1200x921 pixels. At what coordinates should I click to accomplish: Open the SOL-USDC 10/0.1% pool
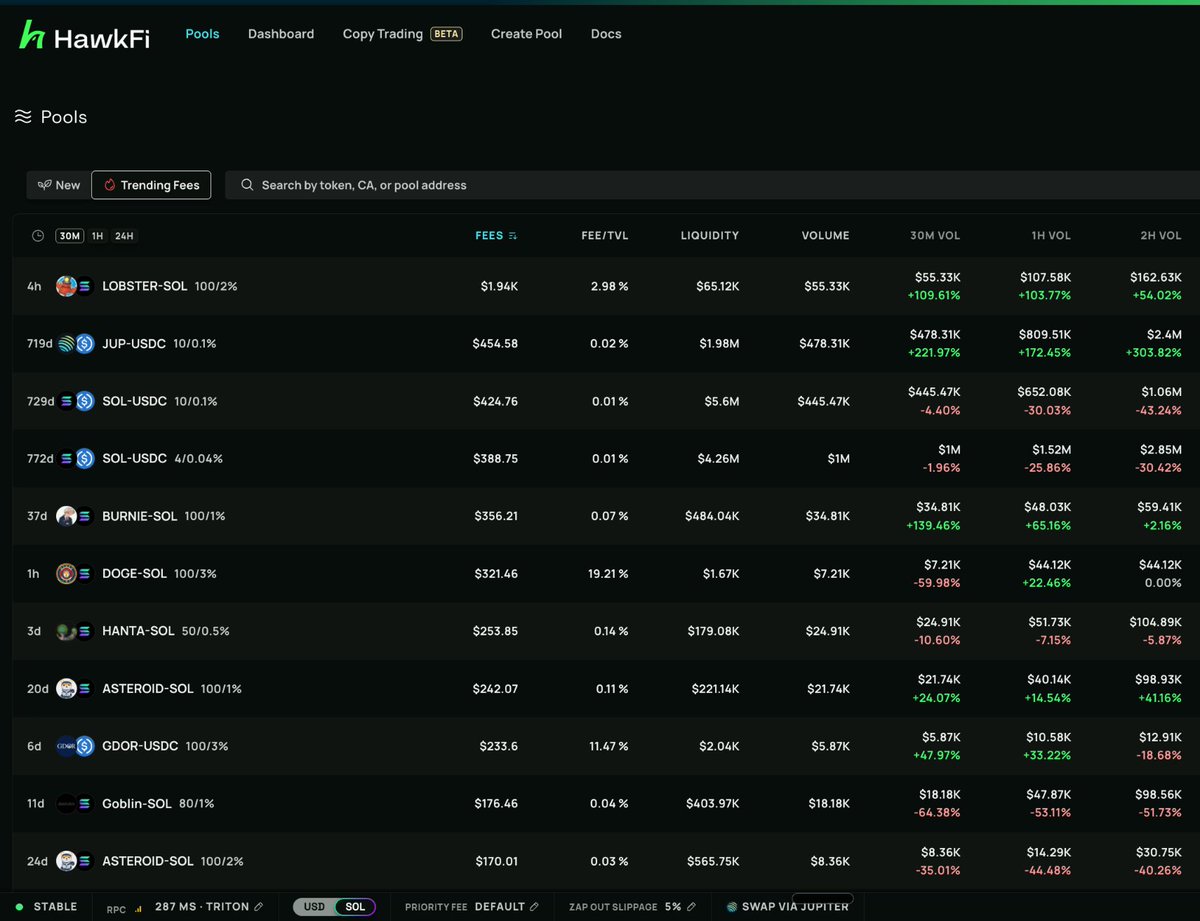[606, 401]
